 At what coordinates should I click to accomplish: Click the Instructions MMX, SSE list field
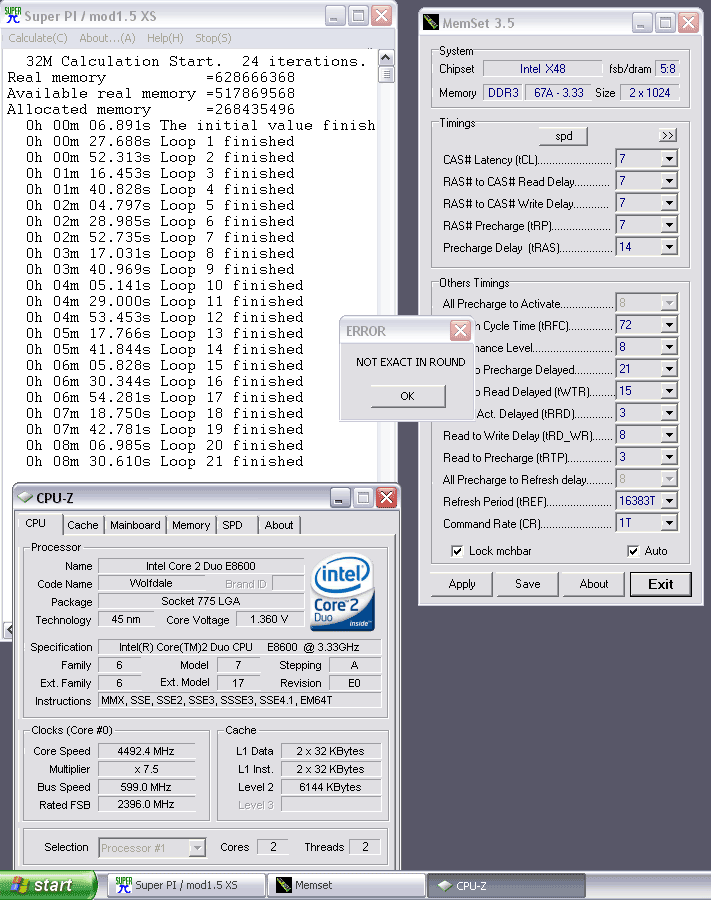tap(239, 700)
